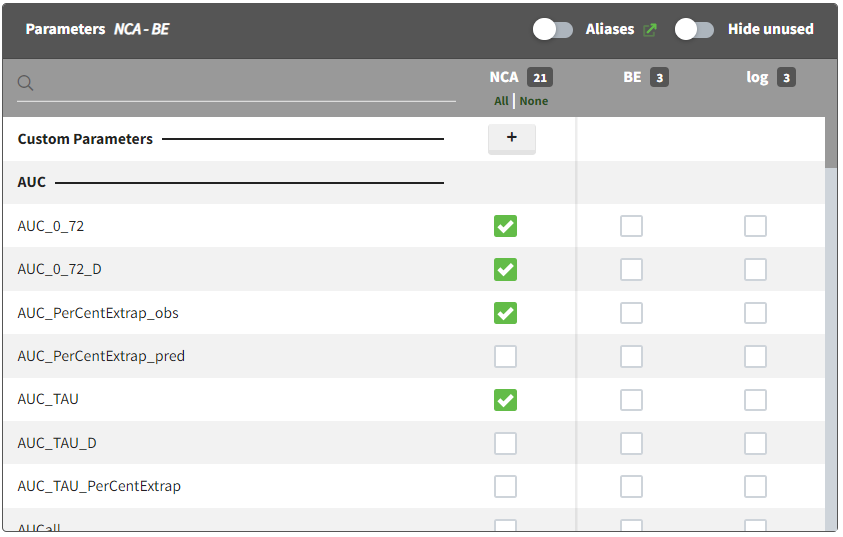The width and height of the screenshot is (843, 537).
Task: Enable NCA for AUC_PerCentExtrap_pred
Action: point(506,357)
